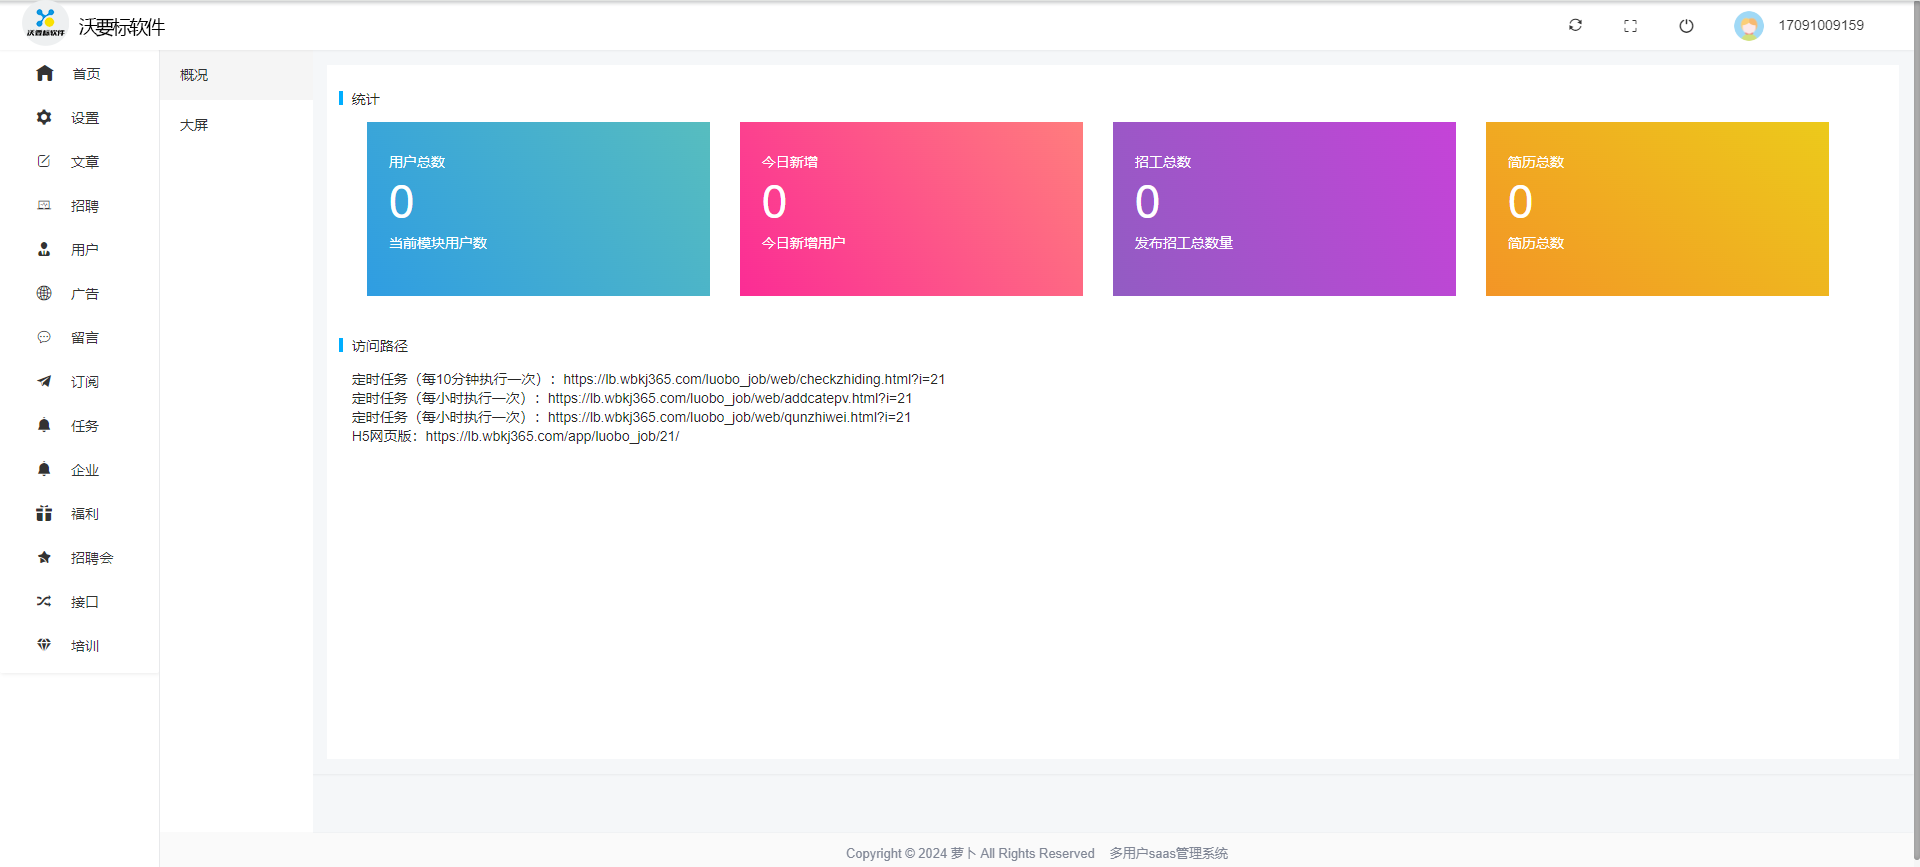The height and width of the screenshot is (867, 1920).
Task: Click the shuffle icon for 接口
Action: pyautogui.click(x=44, y=601)
